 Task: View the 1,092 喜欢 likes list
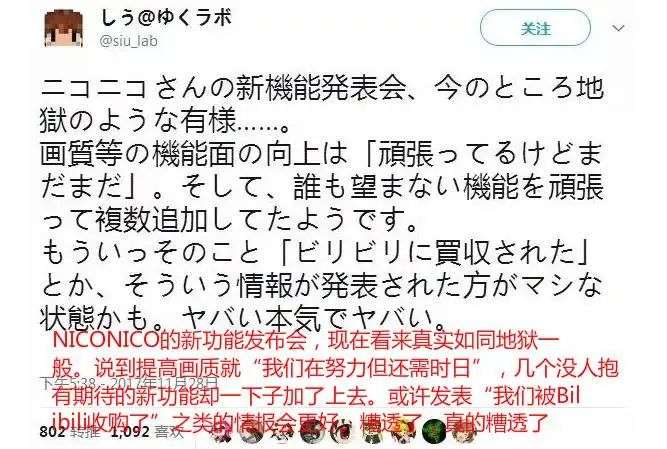tap(148, 432)
